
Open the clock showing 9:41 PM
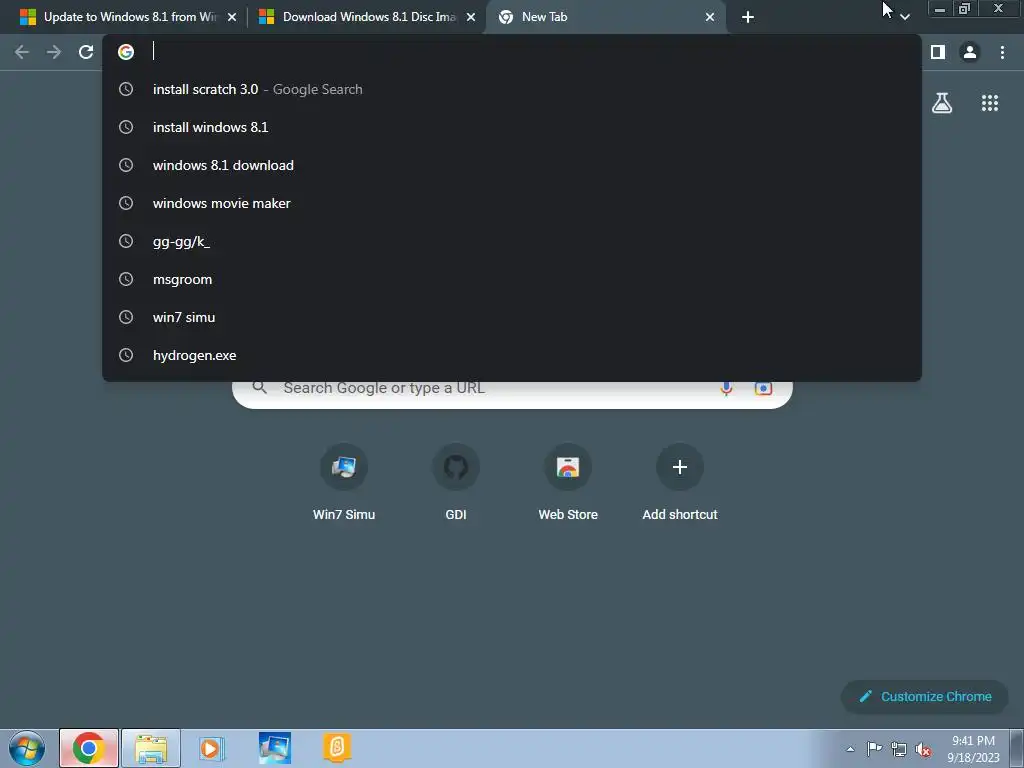coord(973,749)
